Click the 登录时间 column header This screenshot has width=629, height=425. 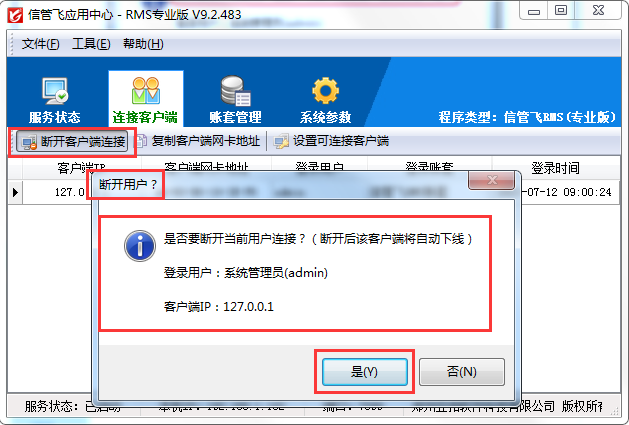click(556, 168)
